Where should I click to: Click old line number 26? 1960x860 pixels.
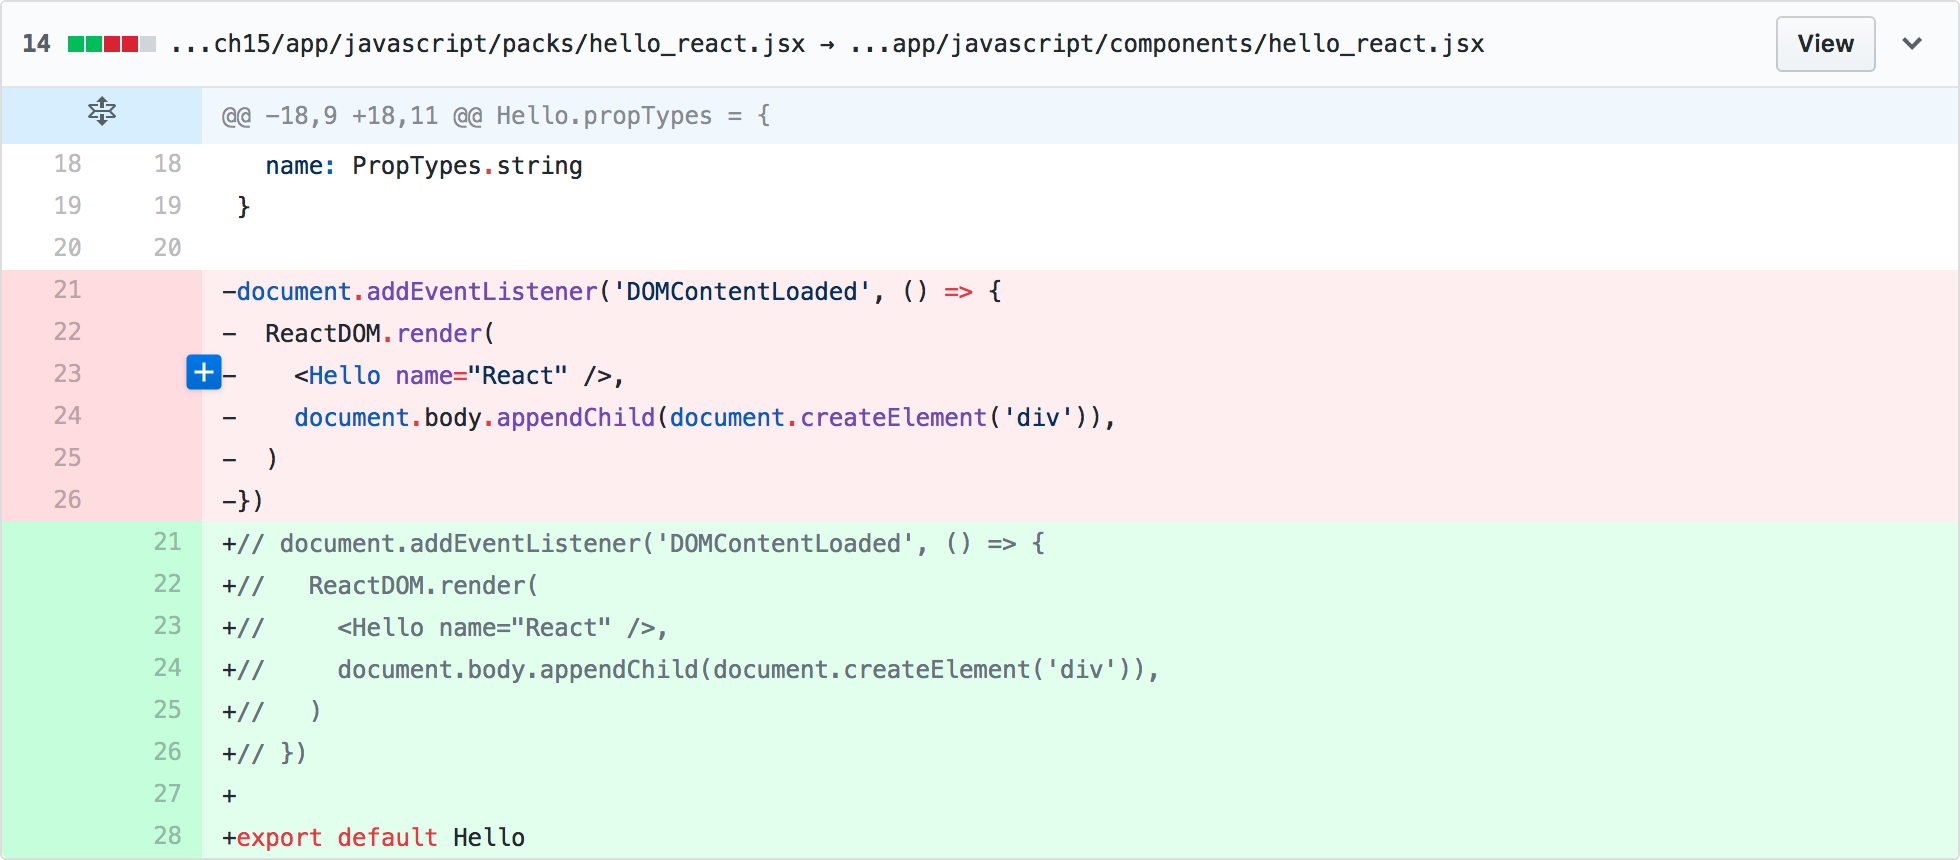[67, 500]
